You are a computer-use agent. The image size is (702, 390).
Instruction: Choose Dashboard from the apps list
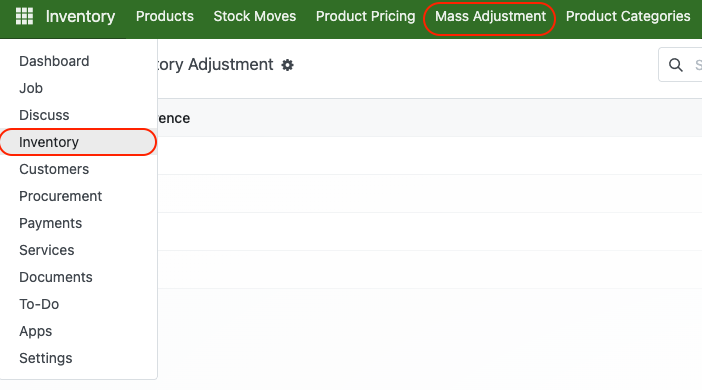pyautogui.click(x=78, y=61)
